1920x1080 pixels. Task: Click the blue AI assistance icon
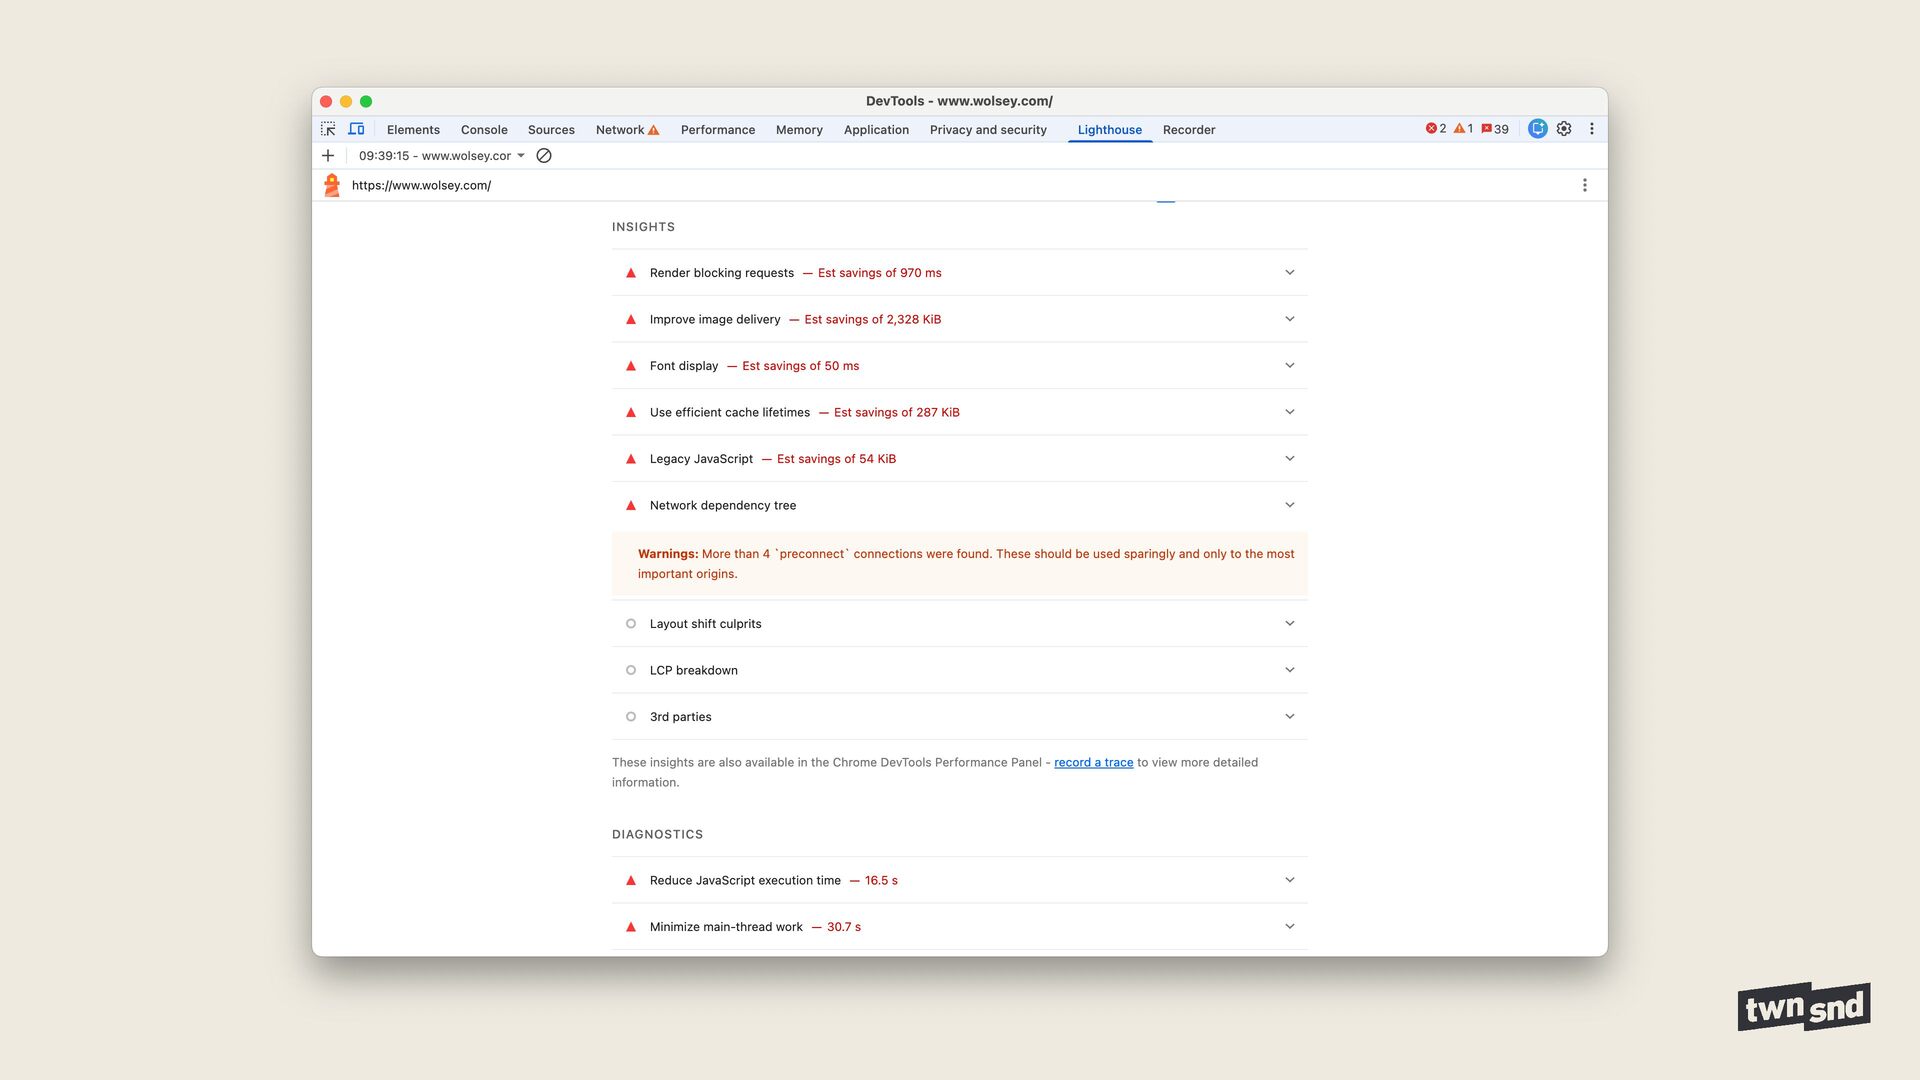point(1538,129)
